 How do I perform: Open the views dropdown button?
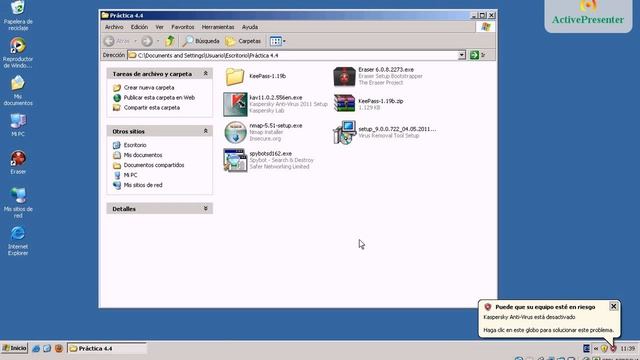278,41
